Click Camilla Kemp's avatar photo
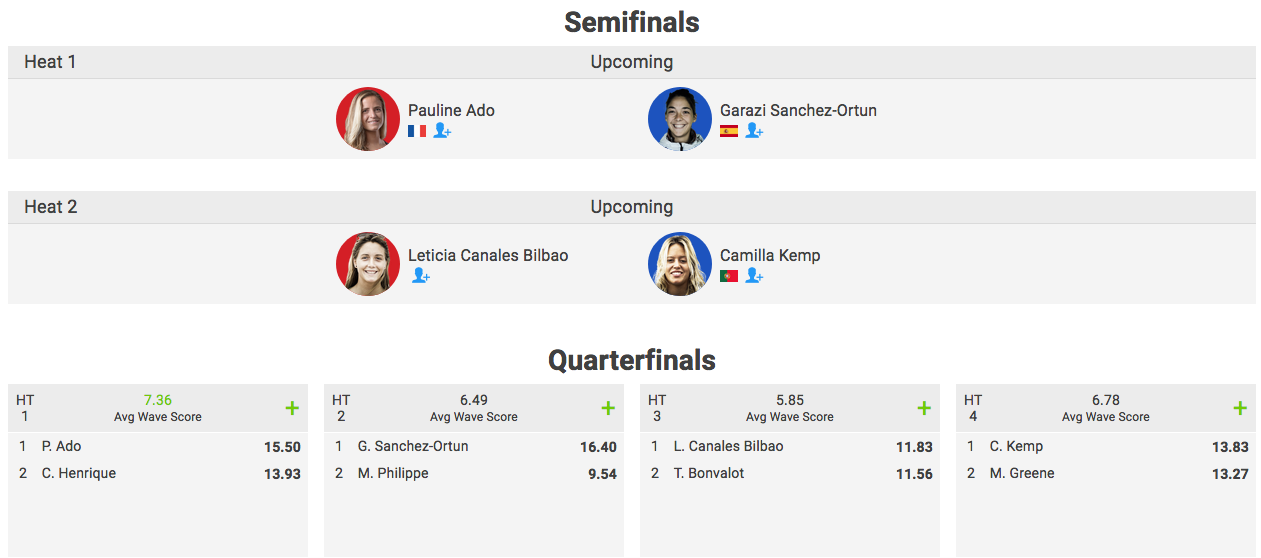Viewport: 1261px width, 558px height. point(680,264)
